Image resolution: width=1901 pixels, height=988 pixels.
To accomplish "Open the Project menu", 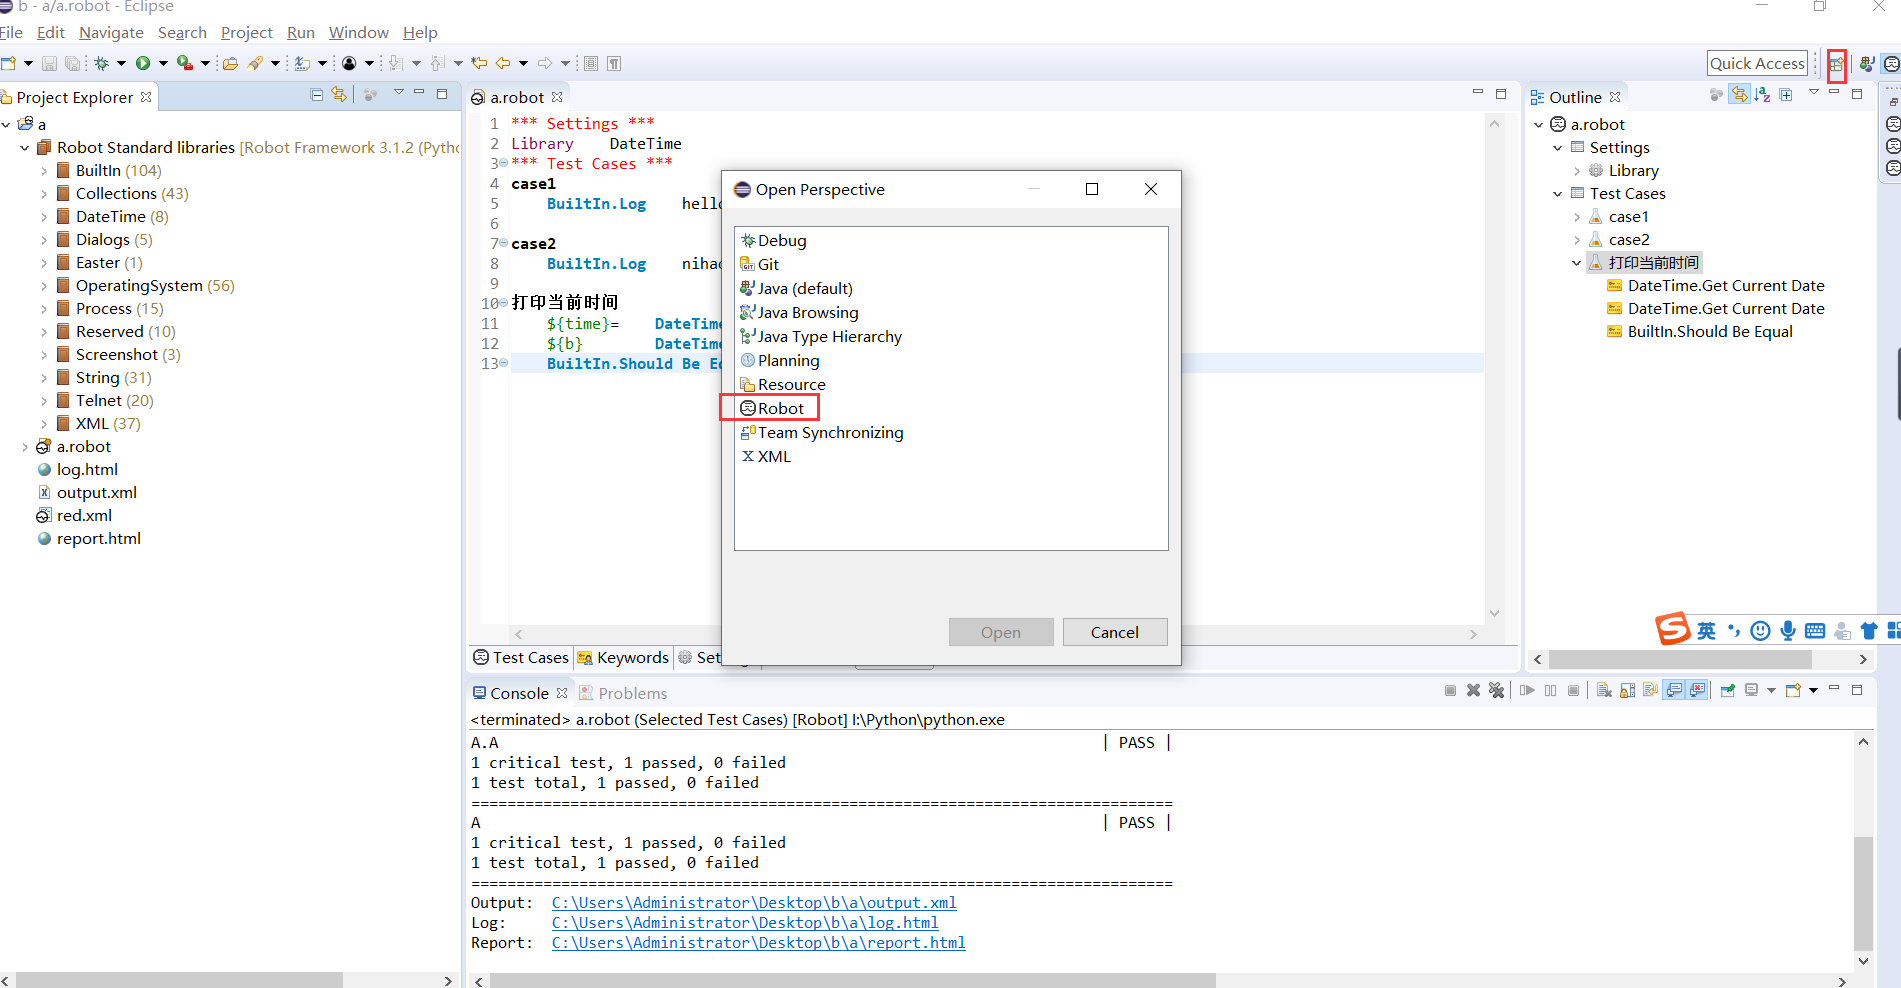I will [246, 33].
